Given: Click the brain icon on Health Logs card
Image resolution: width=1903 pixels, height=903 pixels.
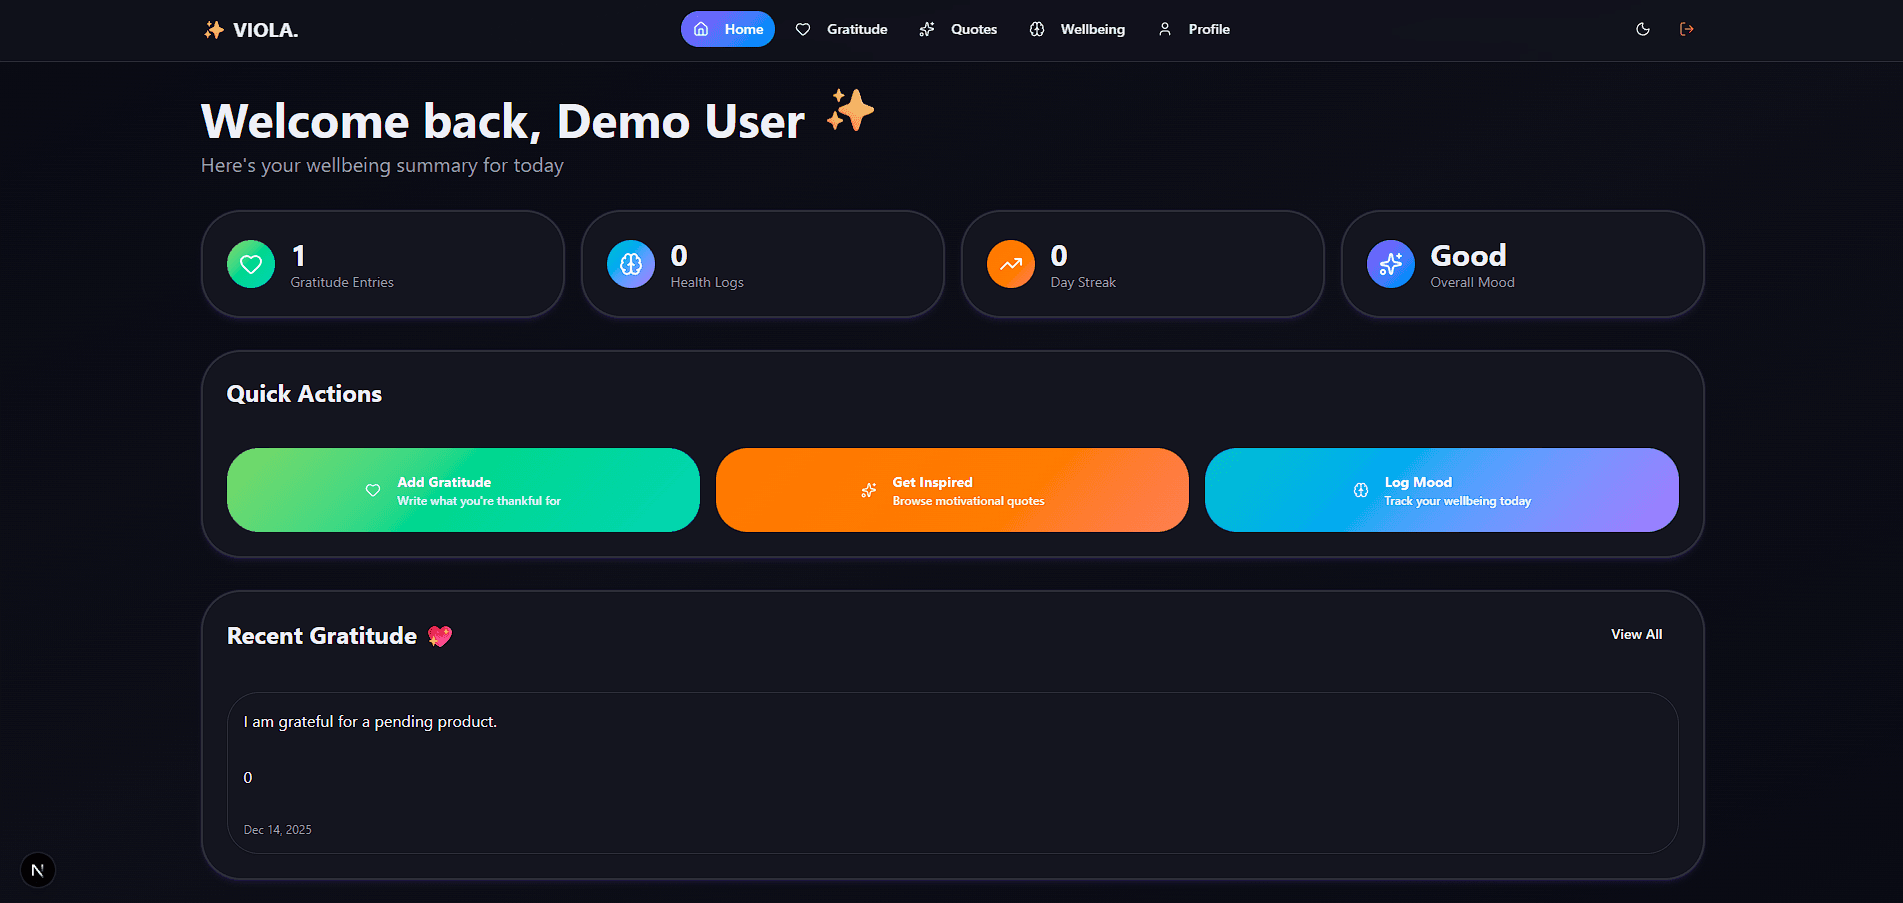Looking at the screenshot, I should pos(631,264).
